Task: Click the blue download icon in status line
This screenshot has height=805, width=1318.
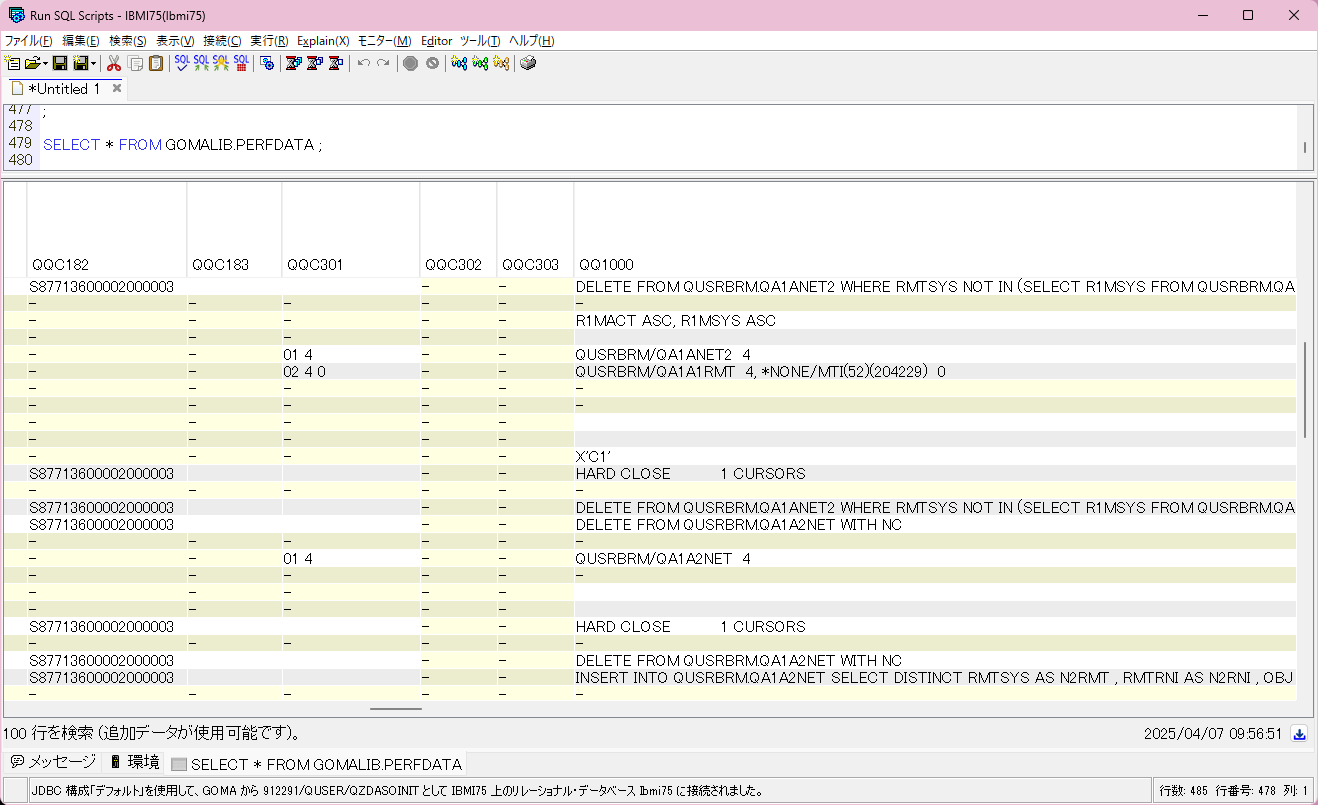Action: click(1300, 734)
